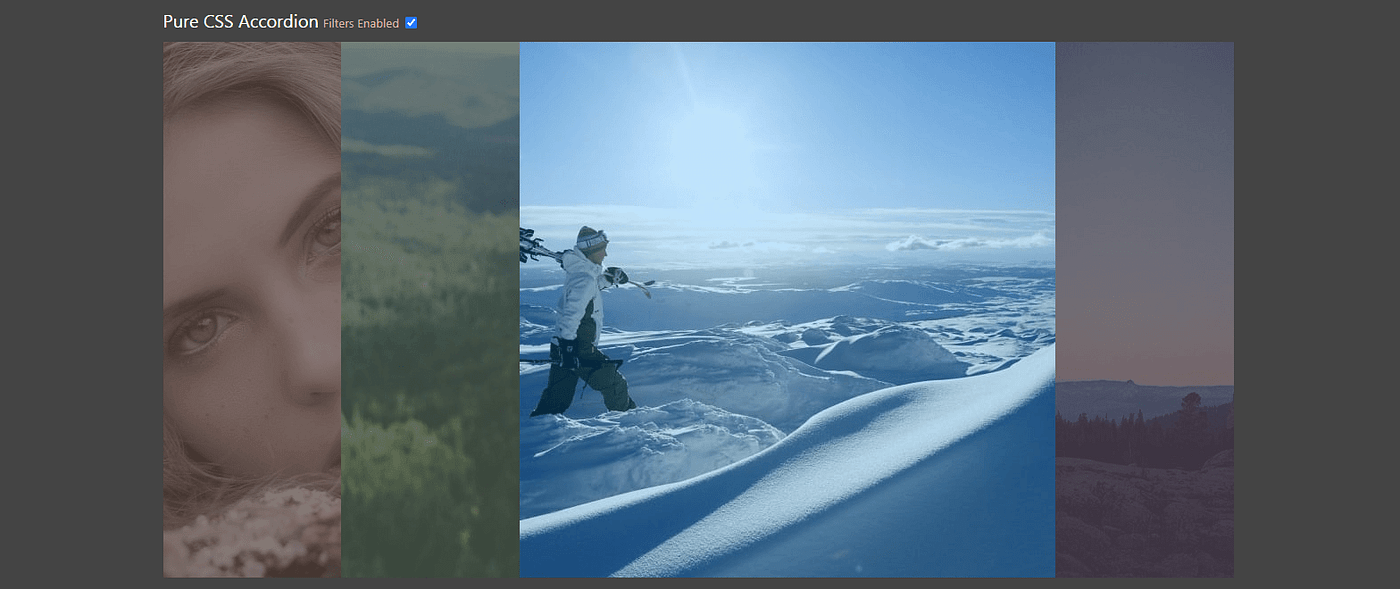The image size is (1400, 589).
Task: Expand the green forest hillside panel
Action: [x=430, y=309]
